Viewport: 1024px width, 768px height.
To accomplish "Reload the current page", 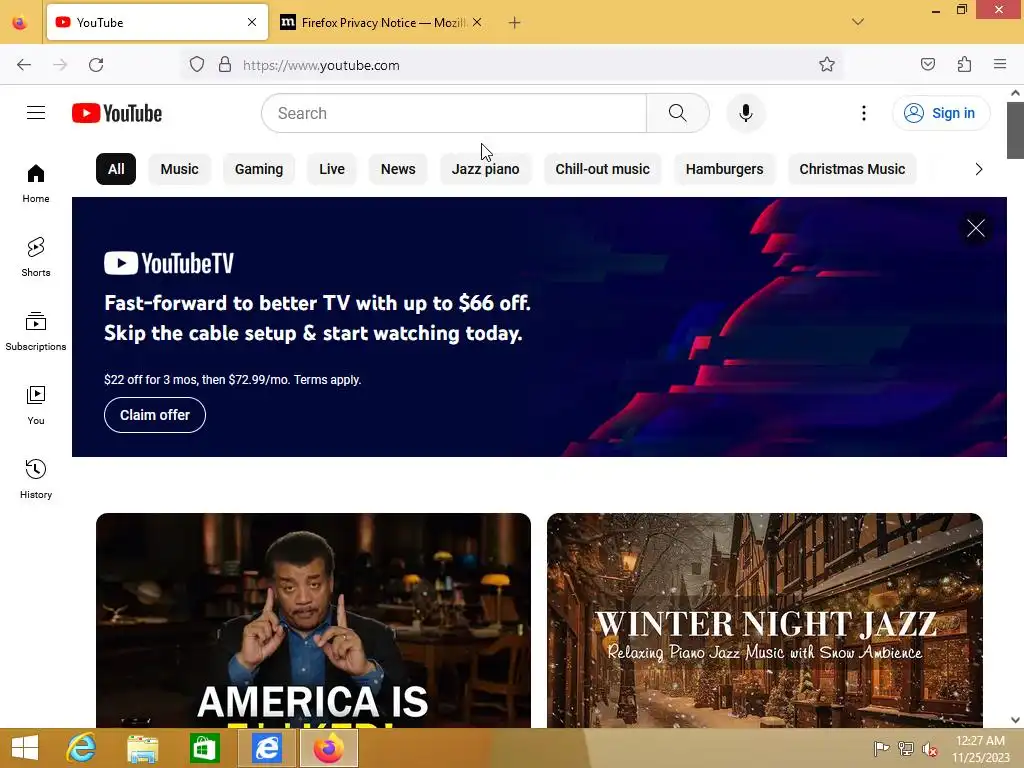I will [x=96, y=65].
